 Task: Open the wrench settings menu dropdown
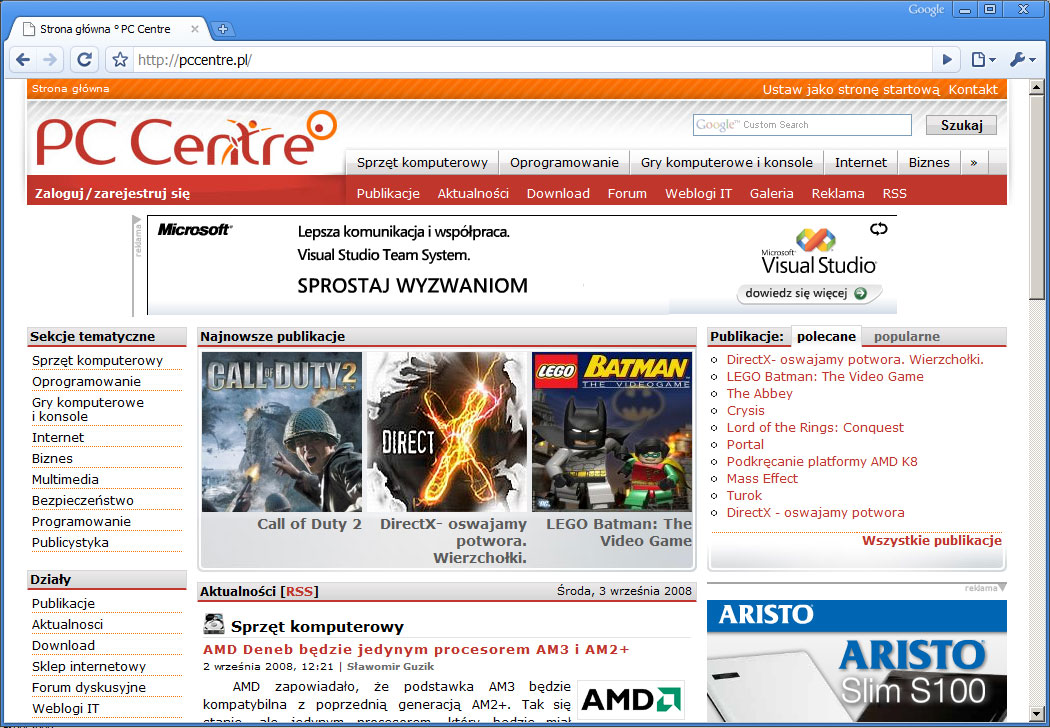point(1022,60)
